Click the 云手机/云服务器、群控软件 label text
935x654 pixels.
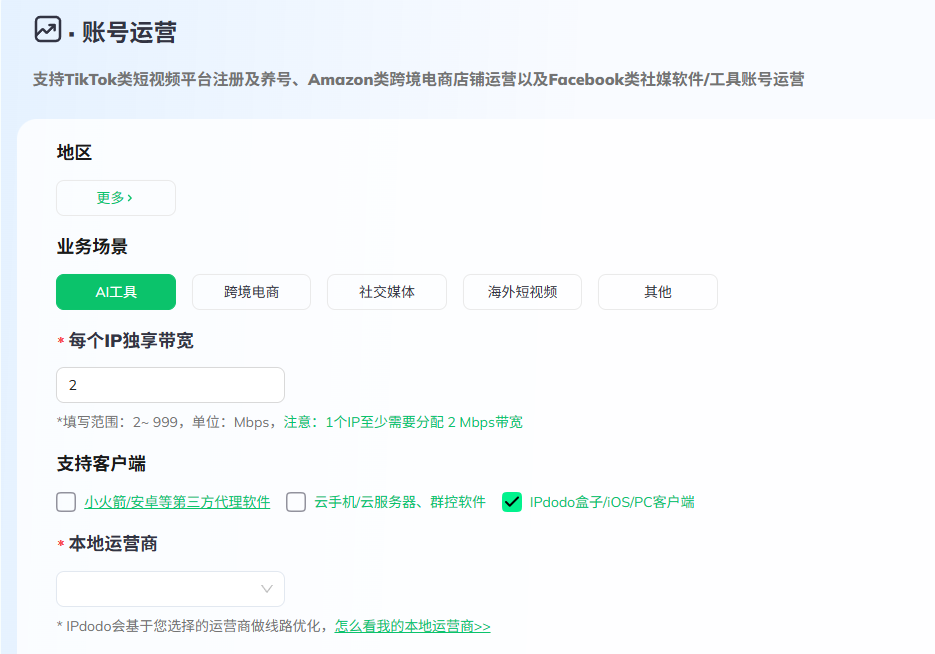point(400,502)
